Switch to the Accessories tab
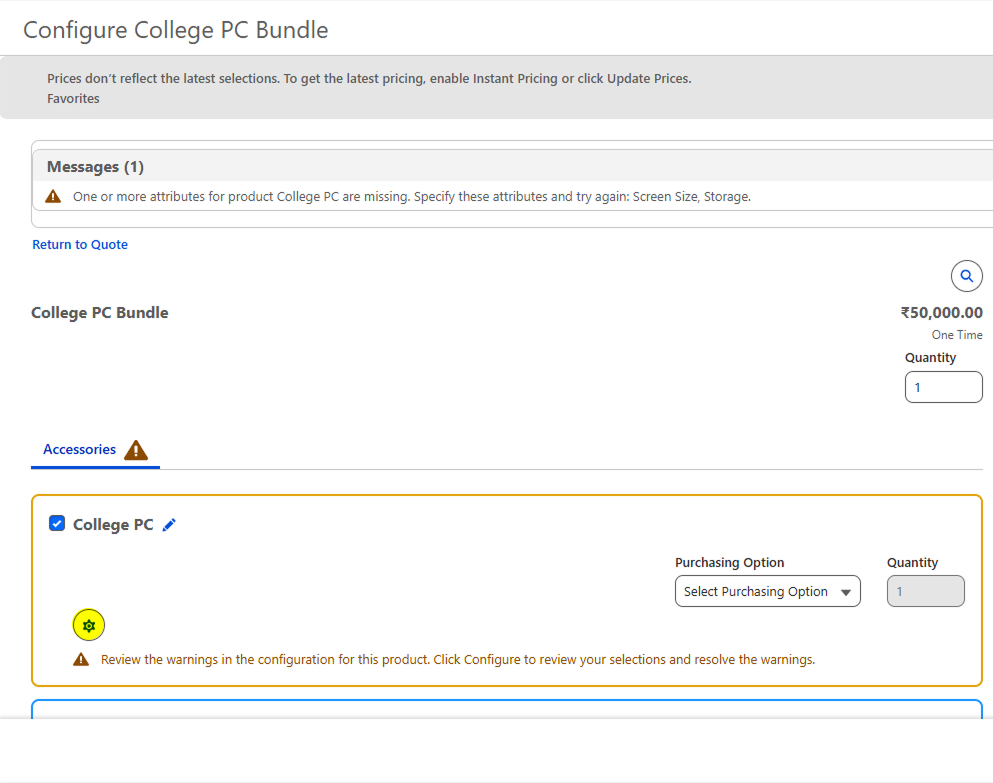Image resolution: width=993 pixels, height=783 pixels. coord(80,450)
